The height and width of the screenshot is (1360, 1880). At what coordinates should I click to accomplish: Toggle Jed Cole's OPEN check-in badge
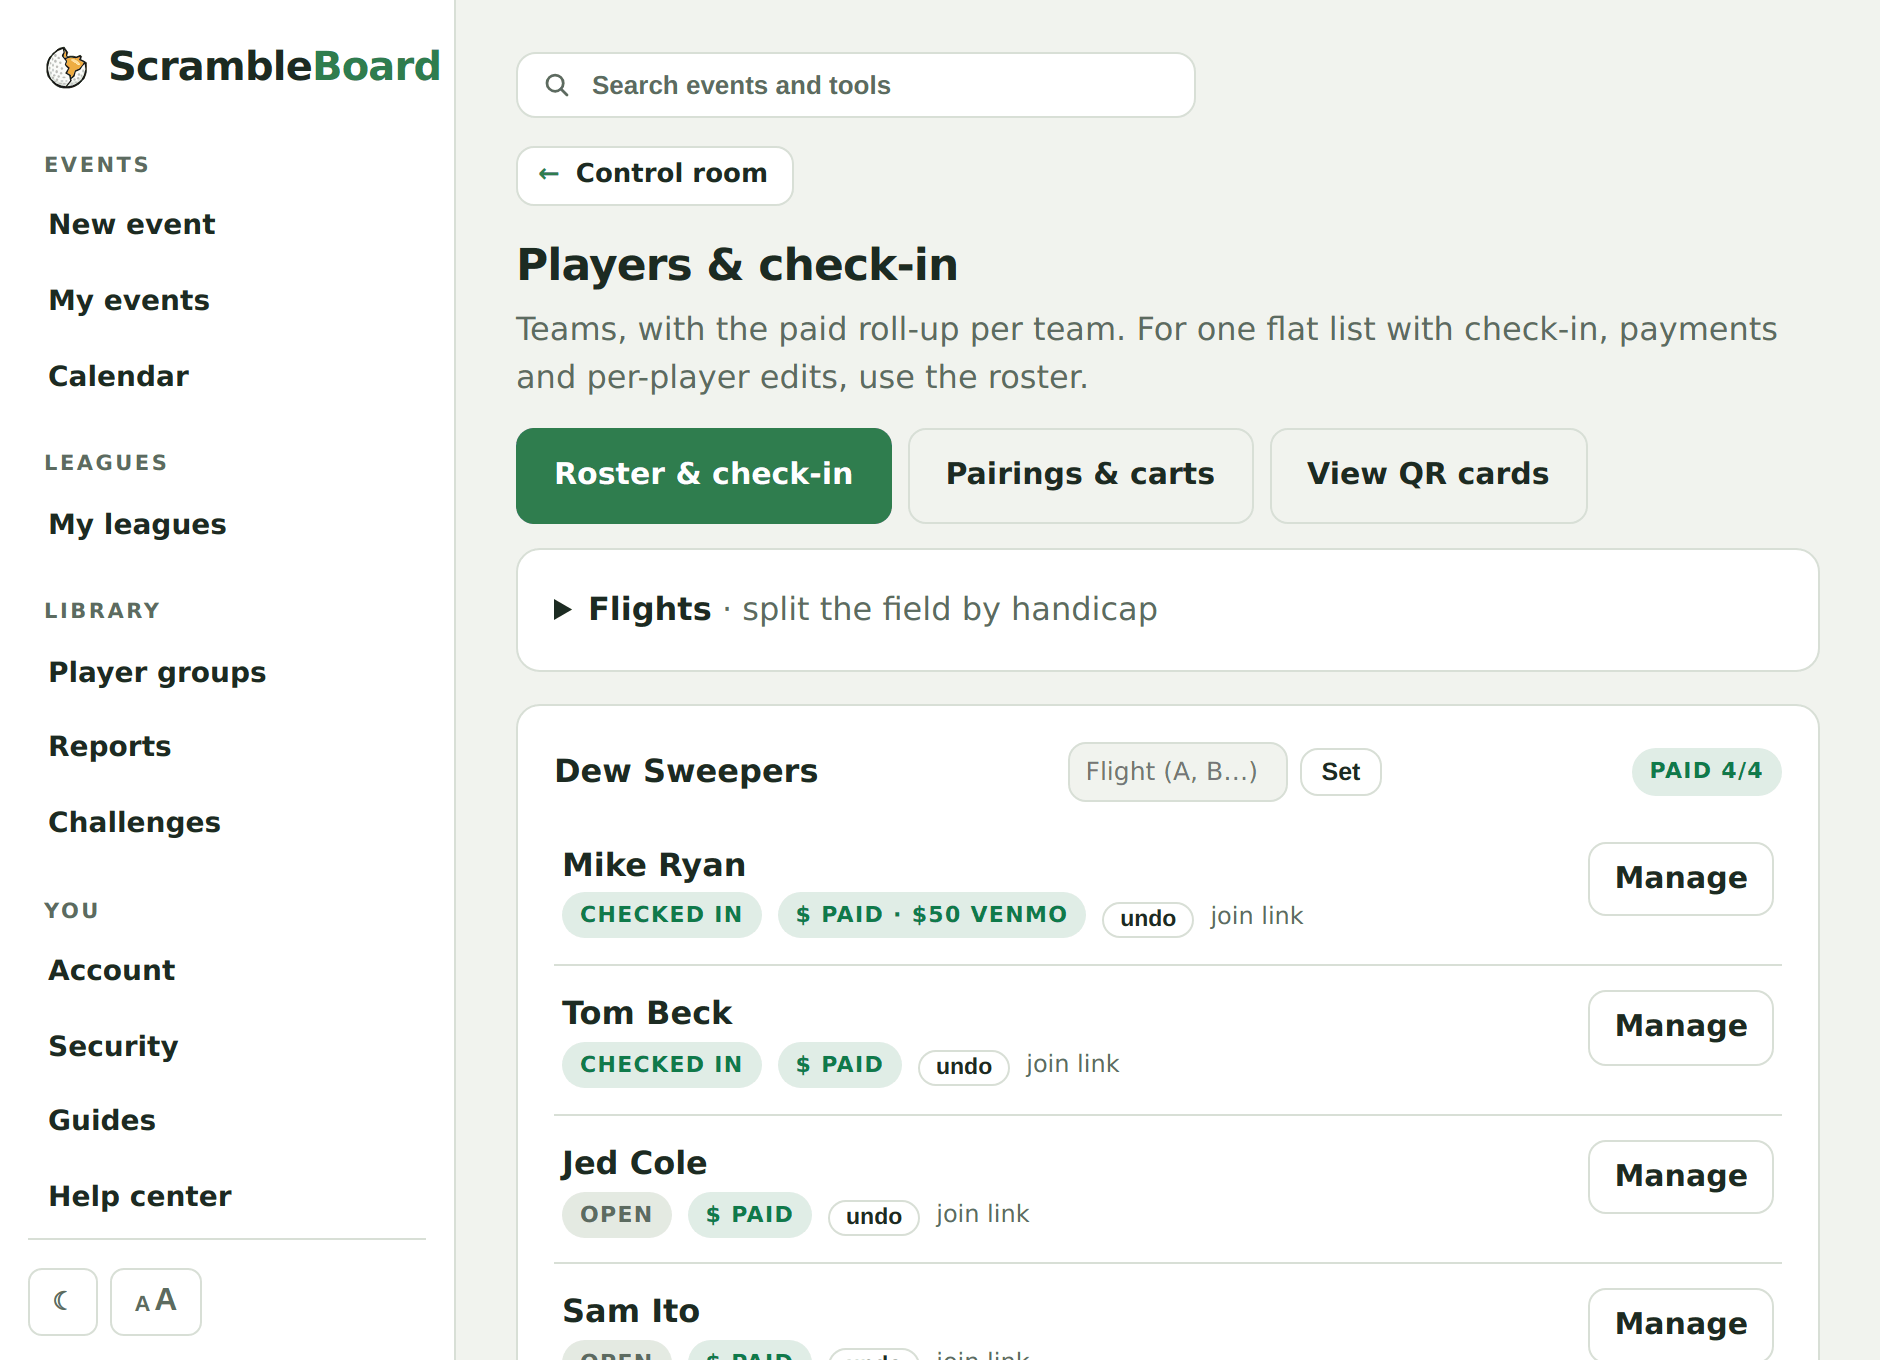617,1215
